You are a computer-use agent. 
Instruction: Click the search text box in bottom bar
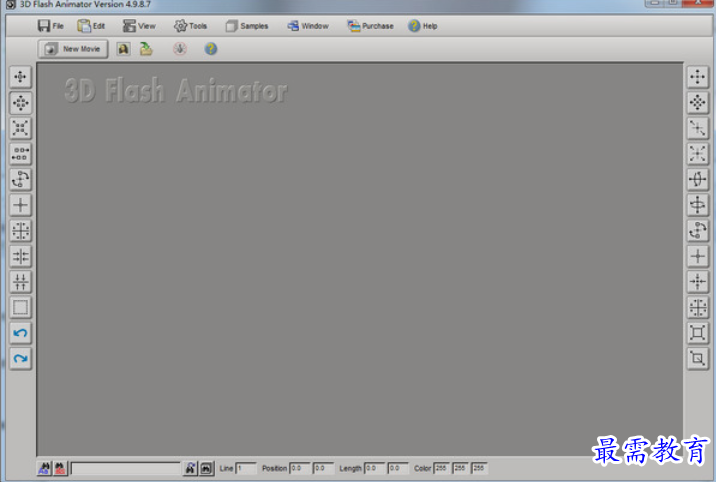tap(126, 468)
